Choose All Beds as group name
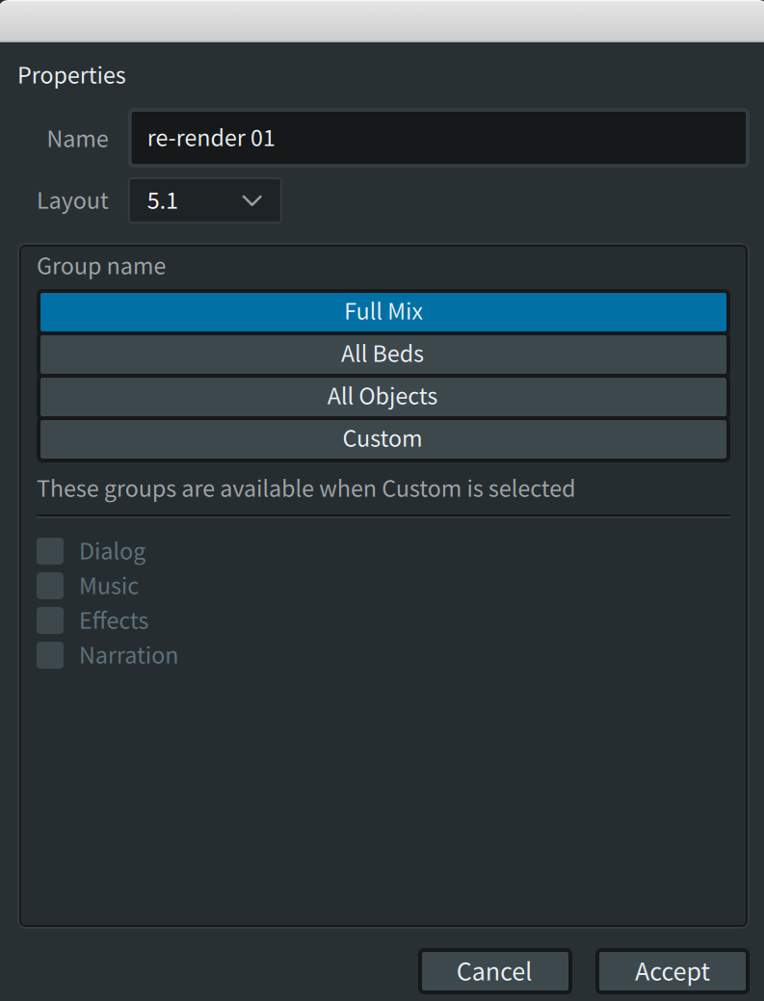The height and width of the screenshot is (1001, 764). 383,353
